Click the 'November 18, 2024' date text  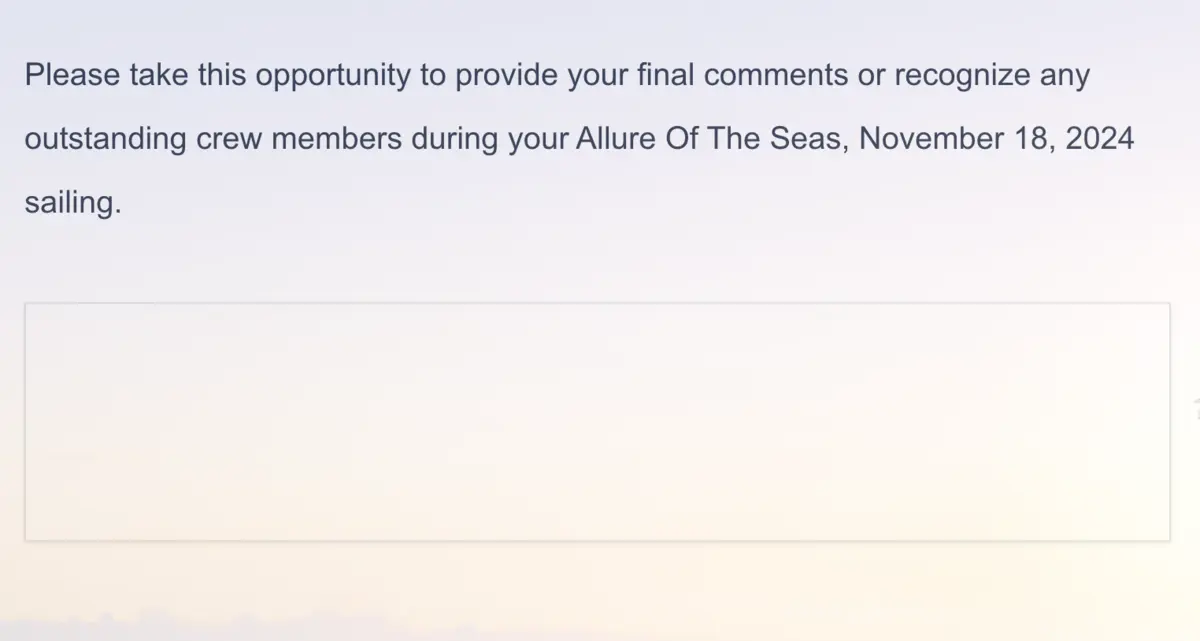pos(996,139)
